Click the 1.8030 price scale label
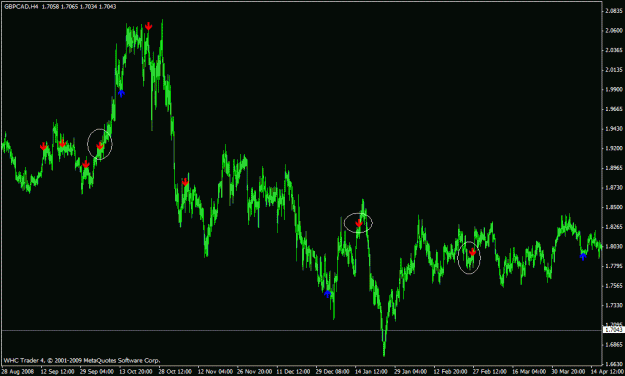 (614, 246)
